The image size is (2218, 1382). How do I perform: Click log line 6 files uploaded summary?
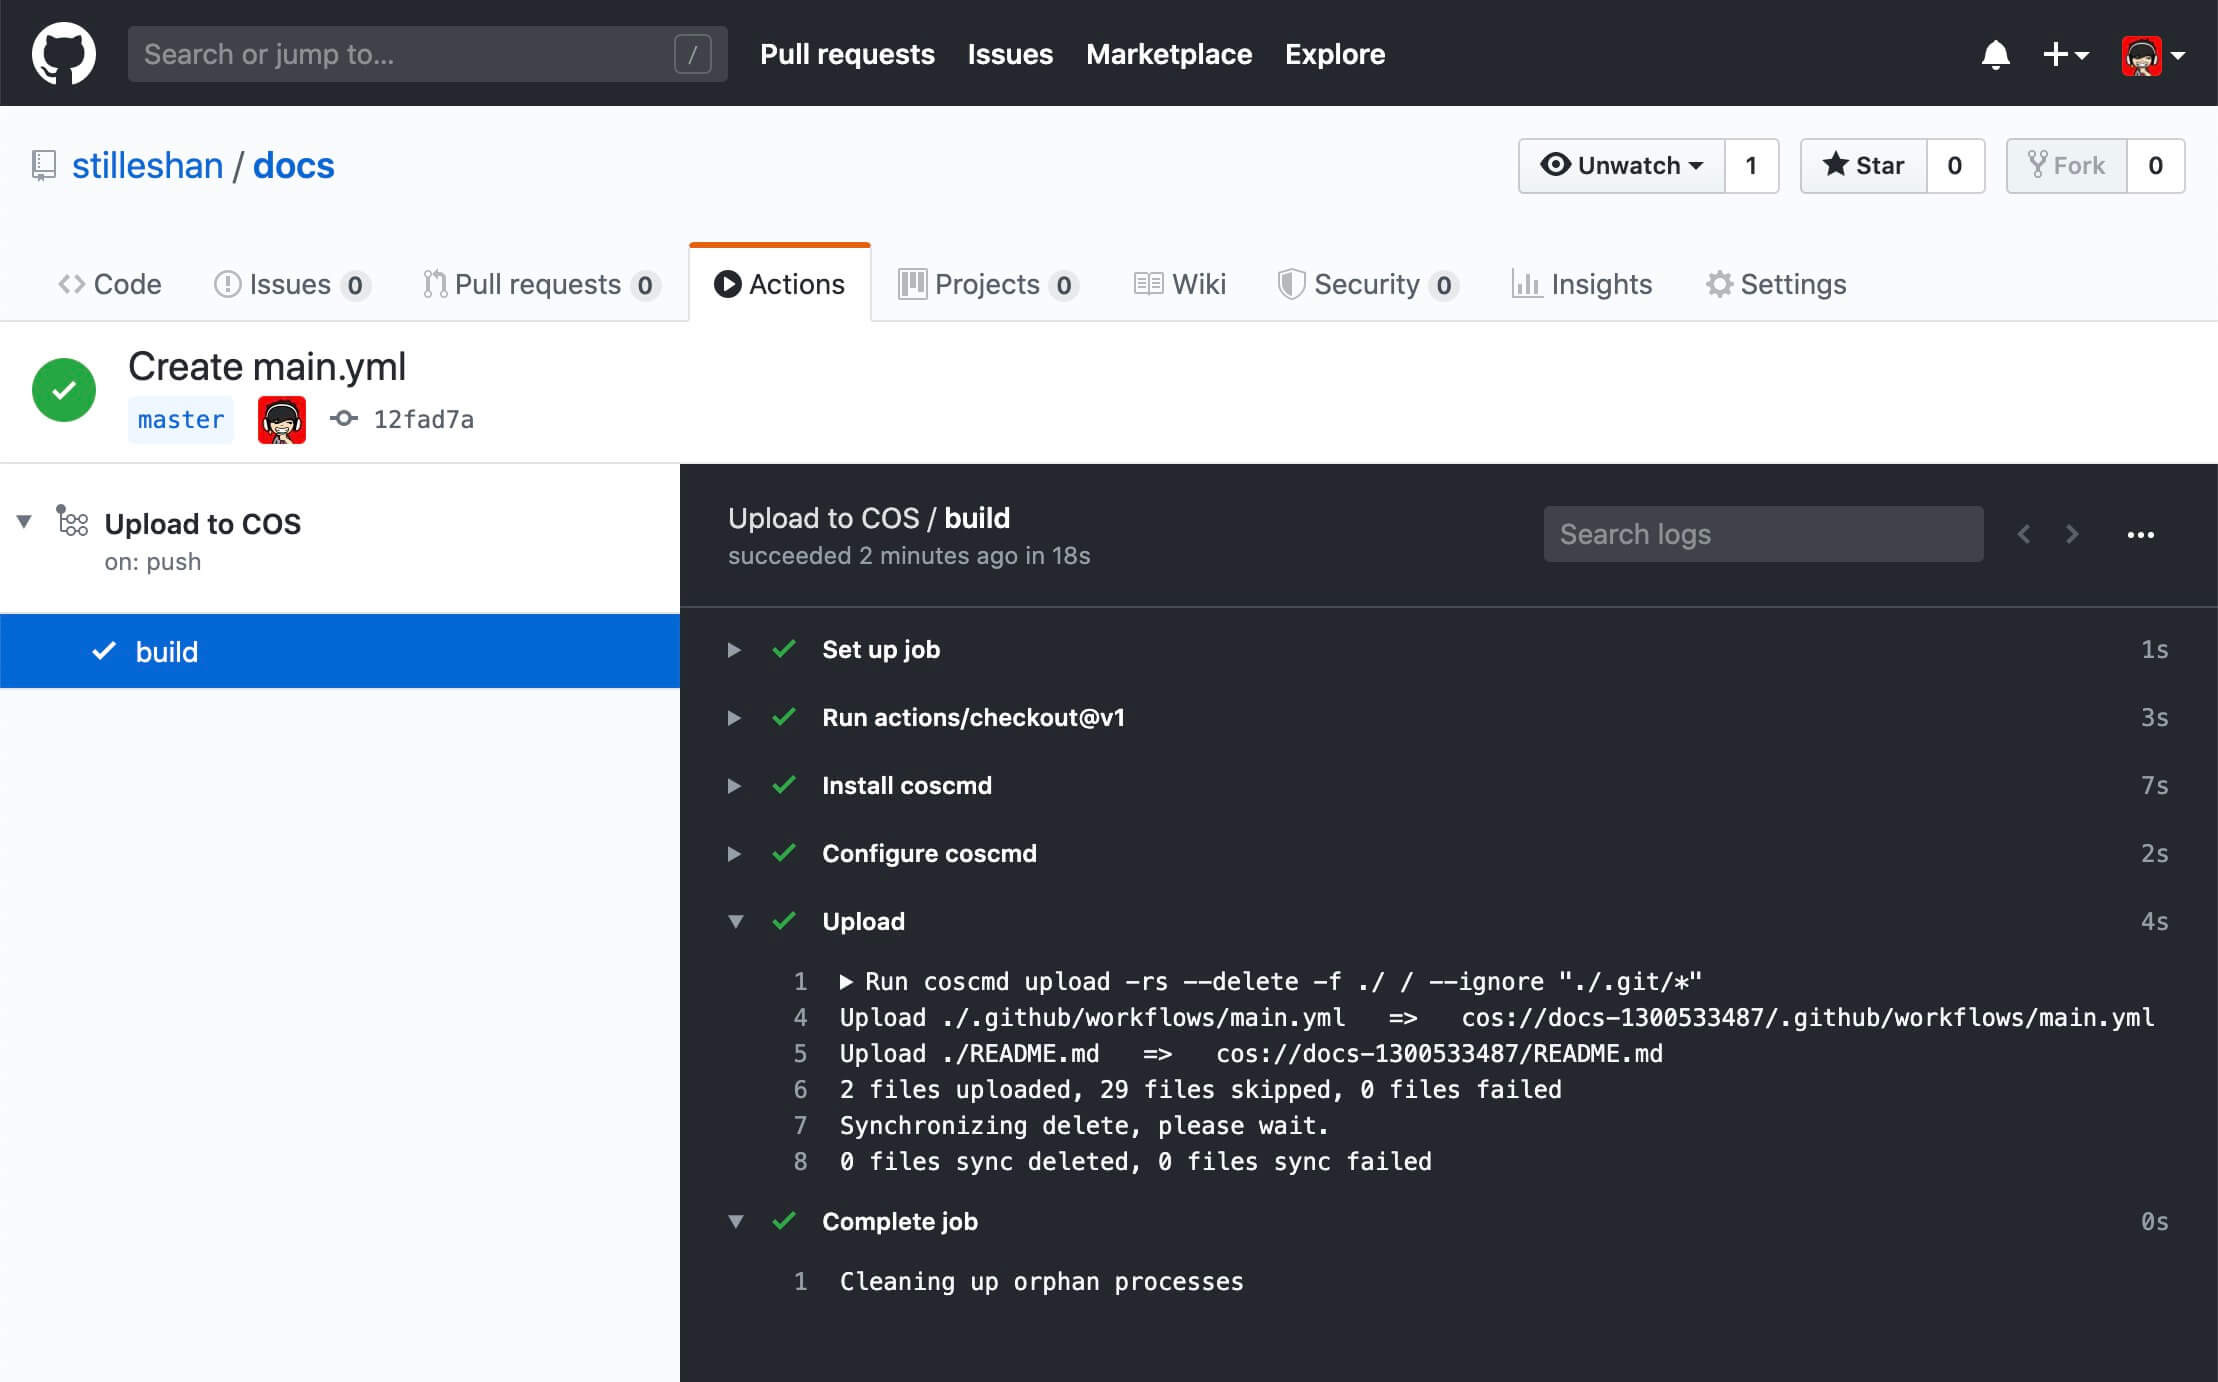point(1200,1090)
